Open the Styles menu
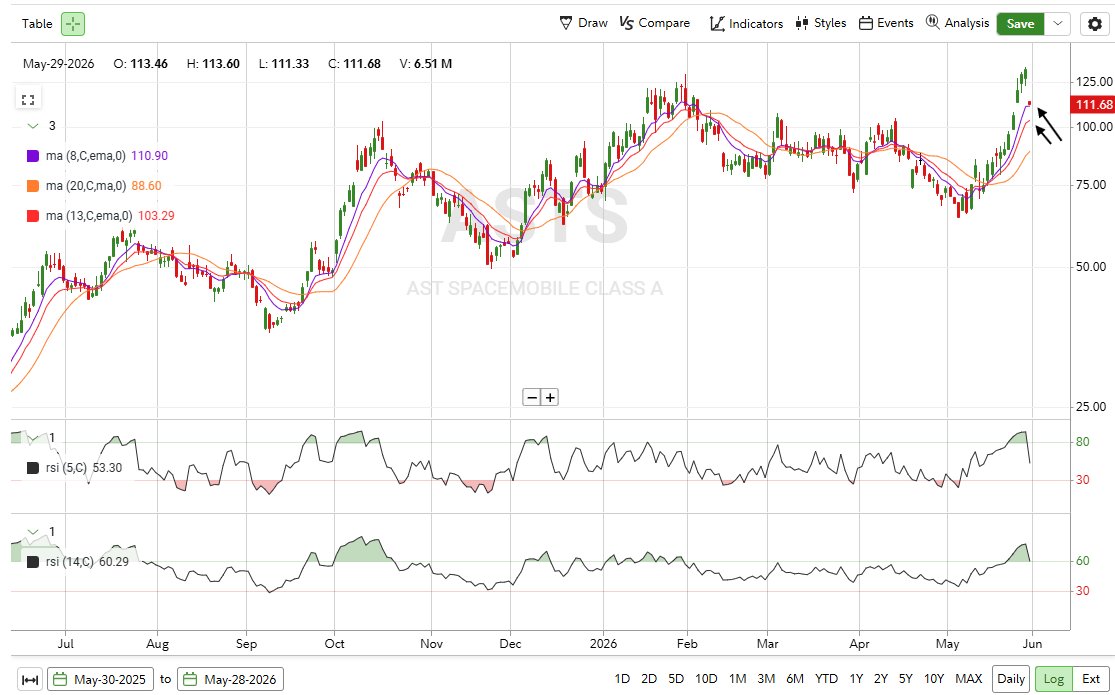 821,23
